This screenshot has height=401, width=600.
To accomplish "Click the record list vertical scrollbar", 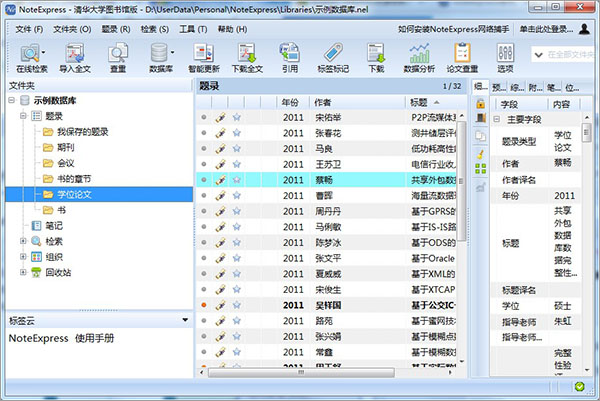I will [461, 181].
